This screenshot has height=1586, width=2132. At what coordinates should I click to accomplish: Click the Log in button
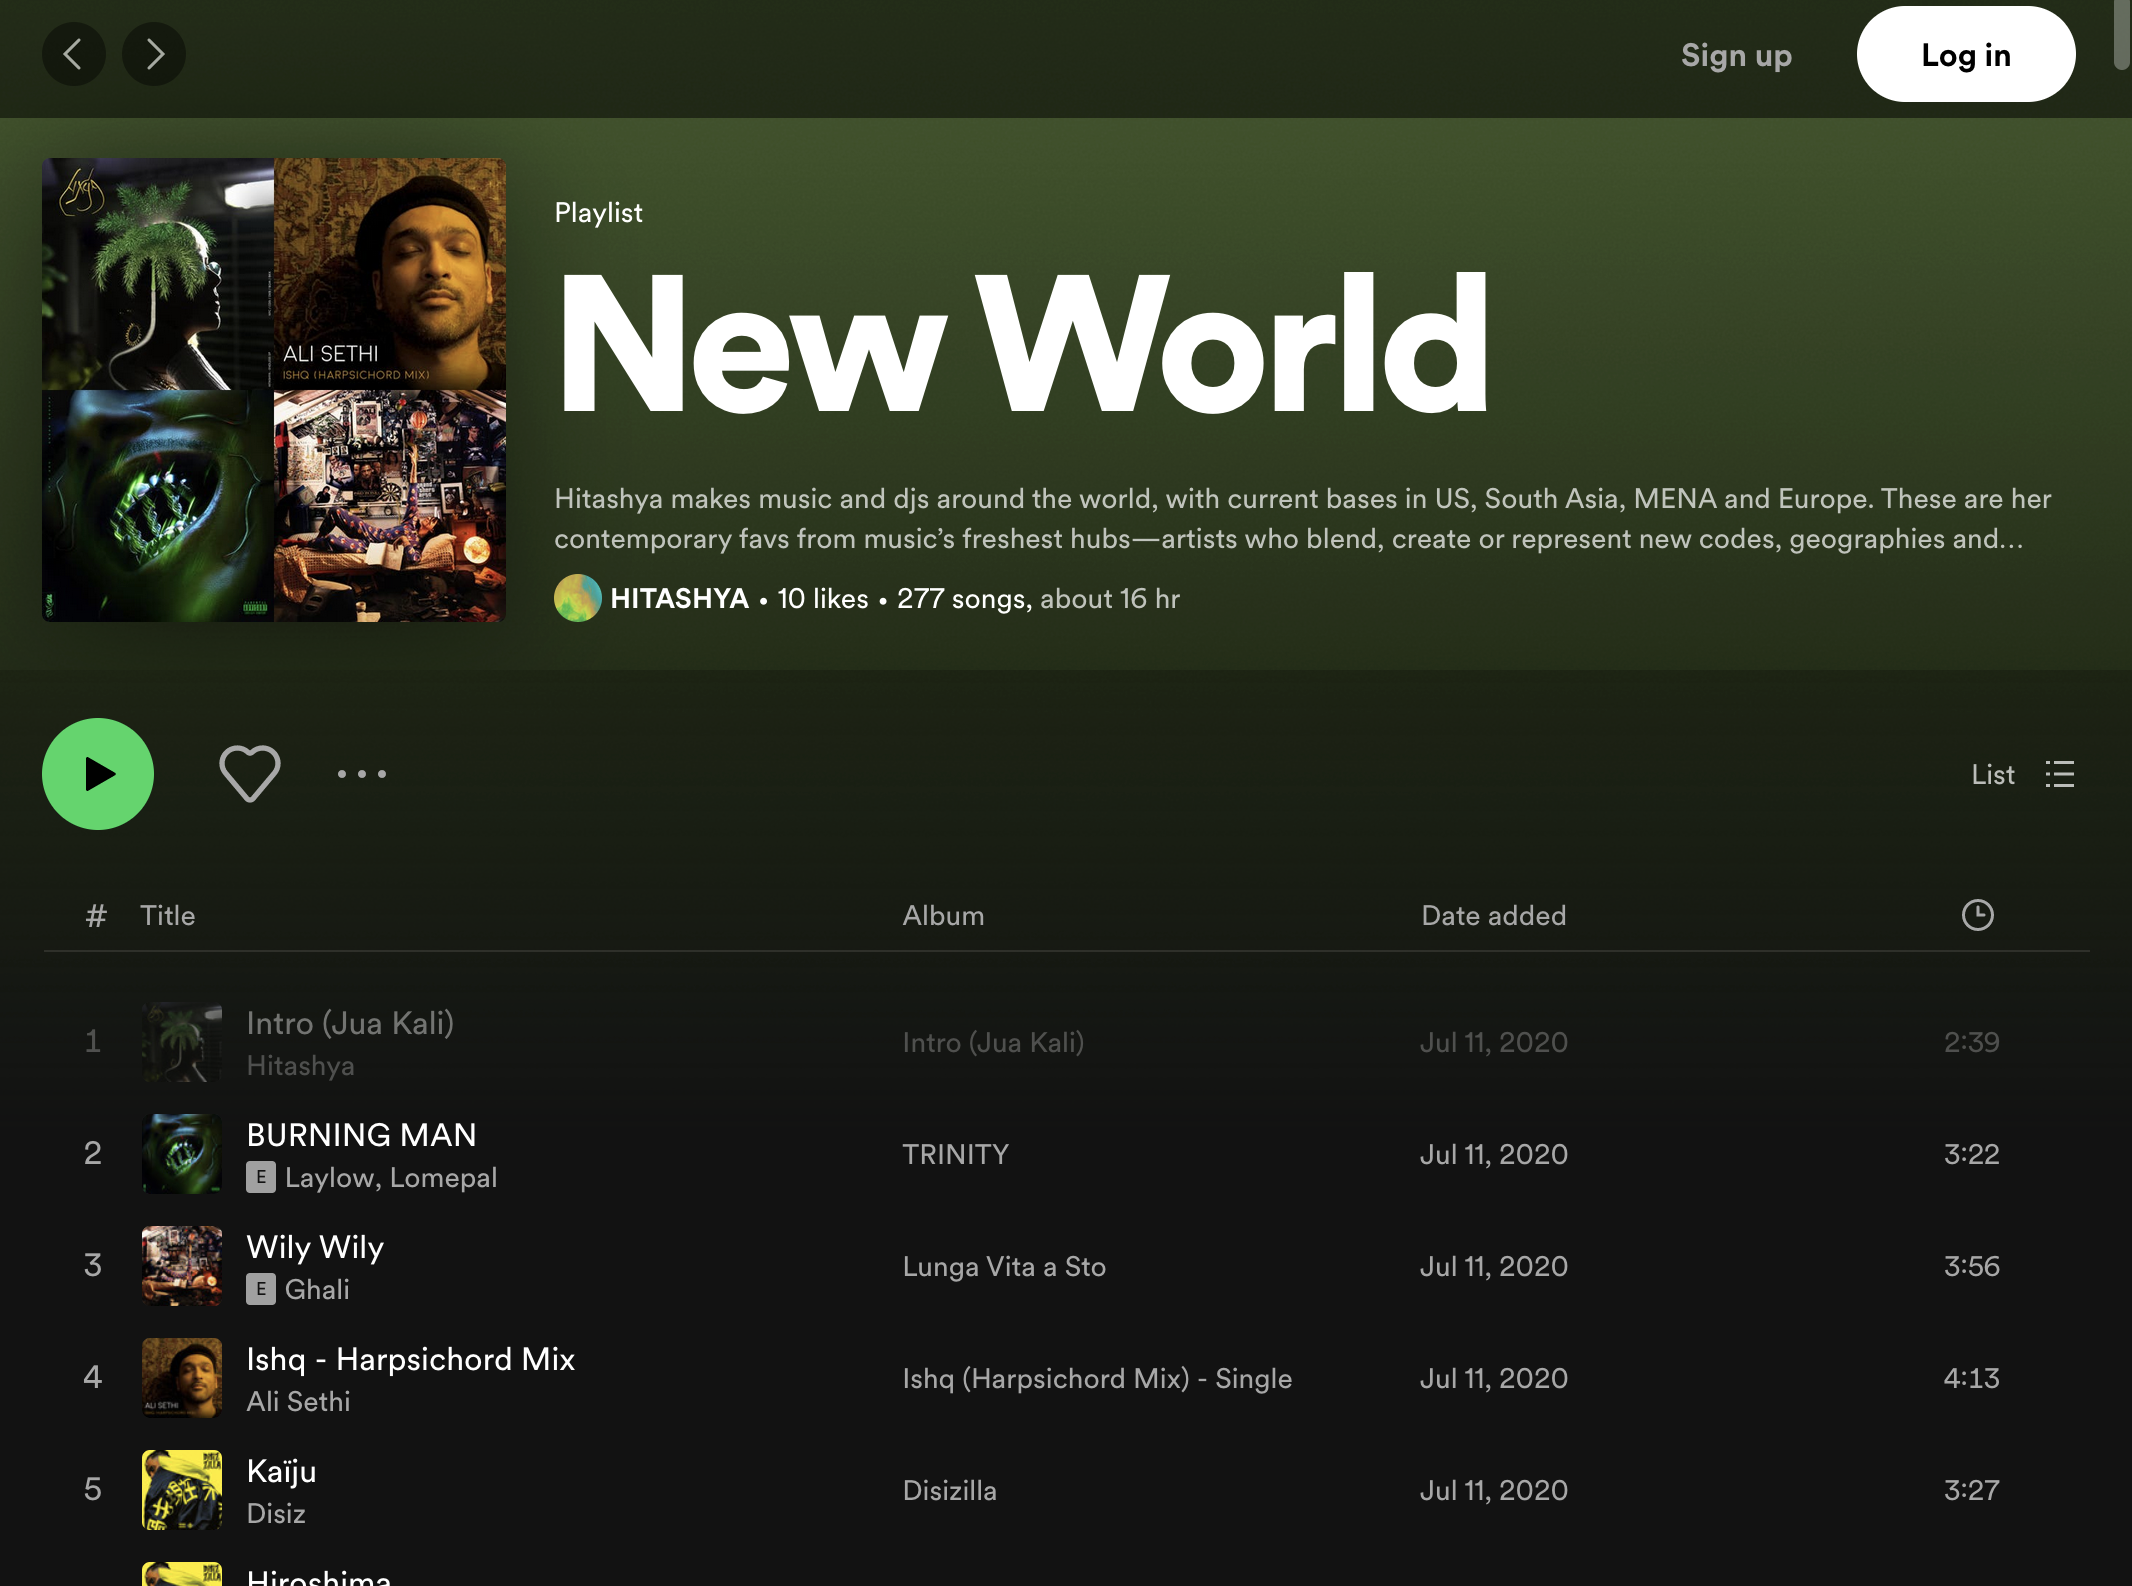[1965, 55]
